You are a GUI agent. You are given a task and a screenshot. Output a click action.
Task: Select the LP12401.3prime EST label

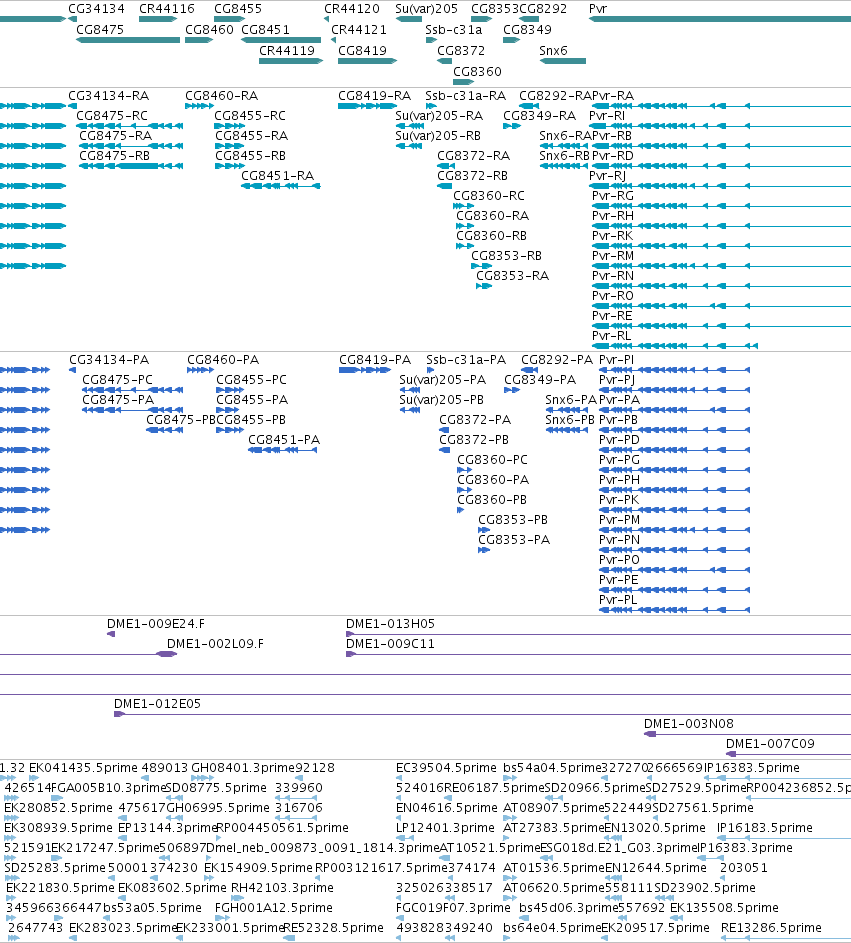445,828
